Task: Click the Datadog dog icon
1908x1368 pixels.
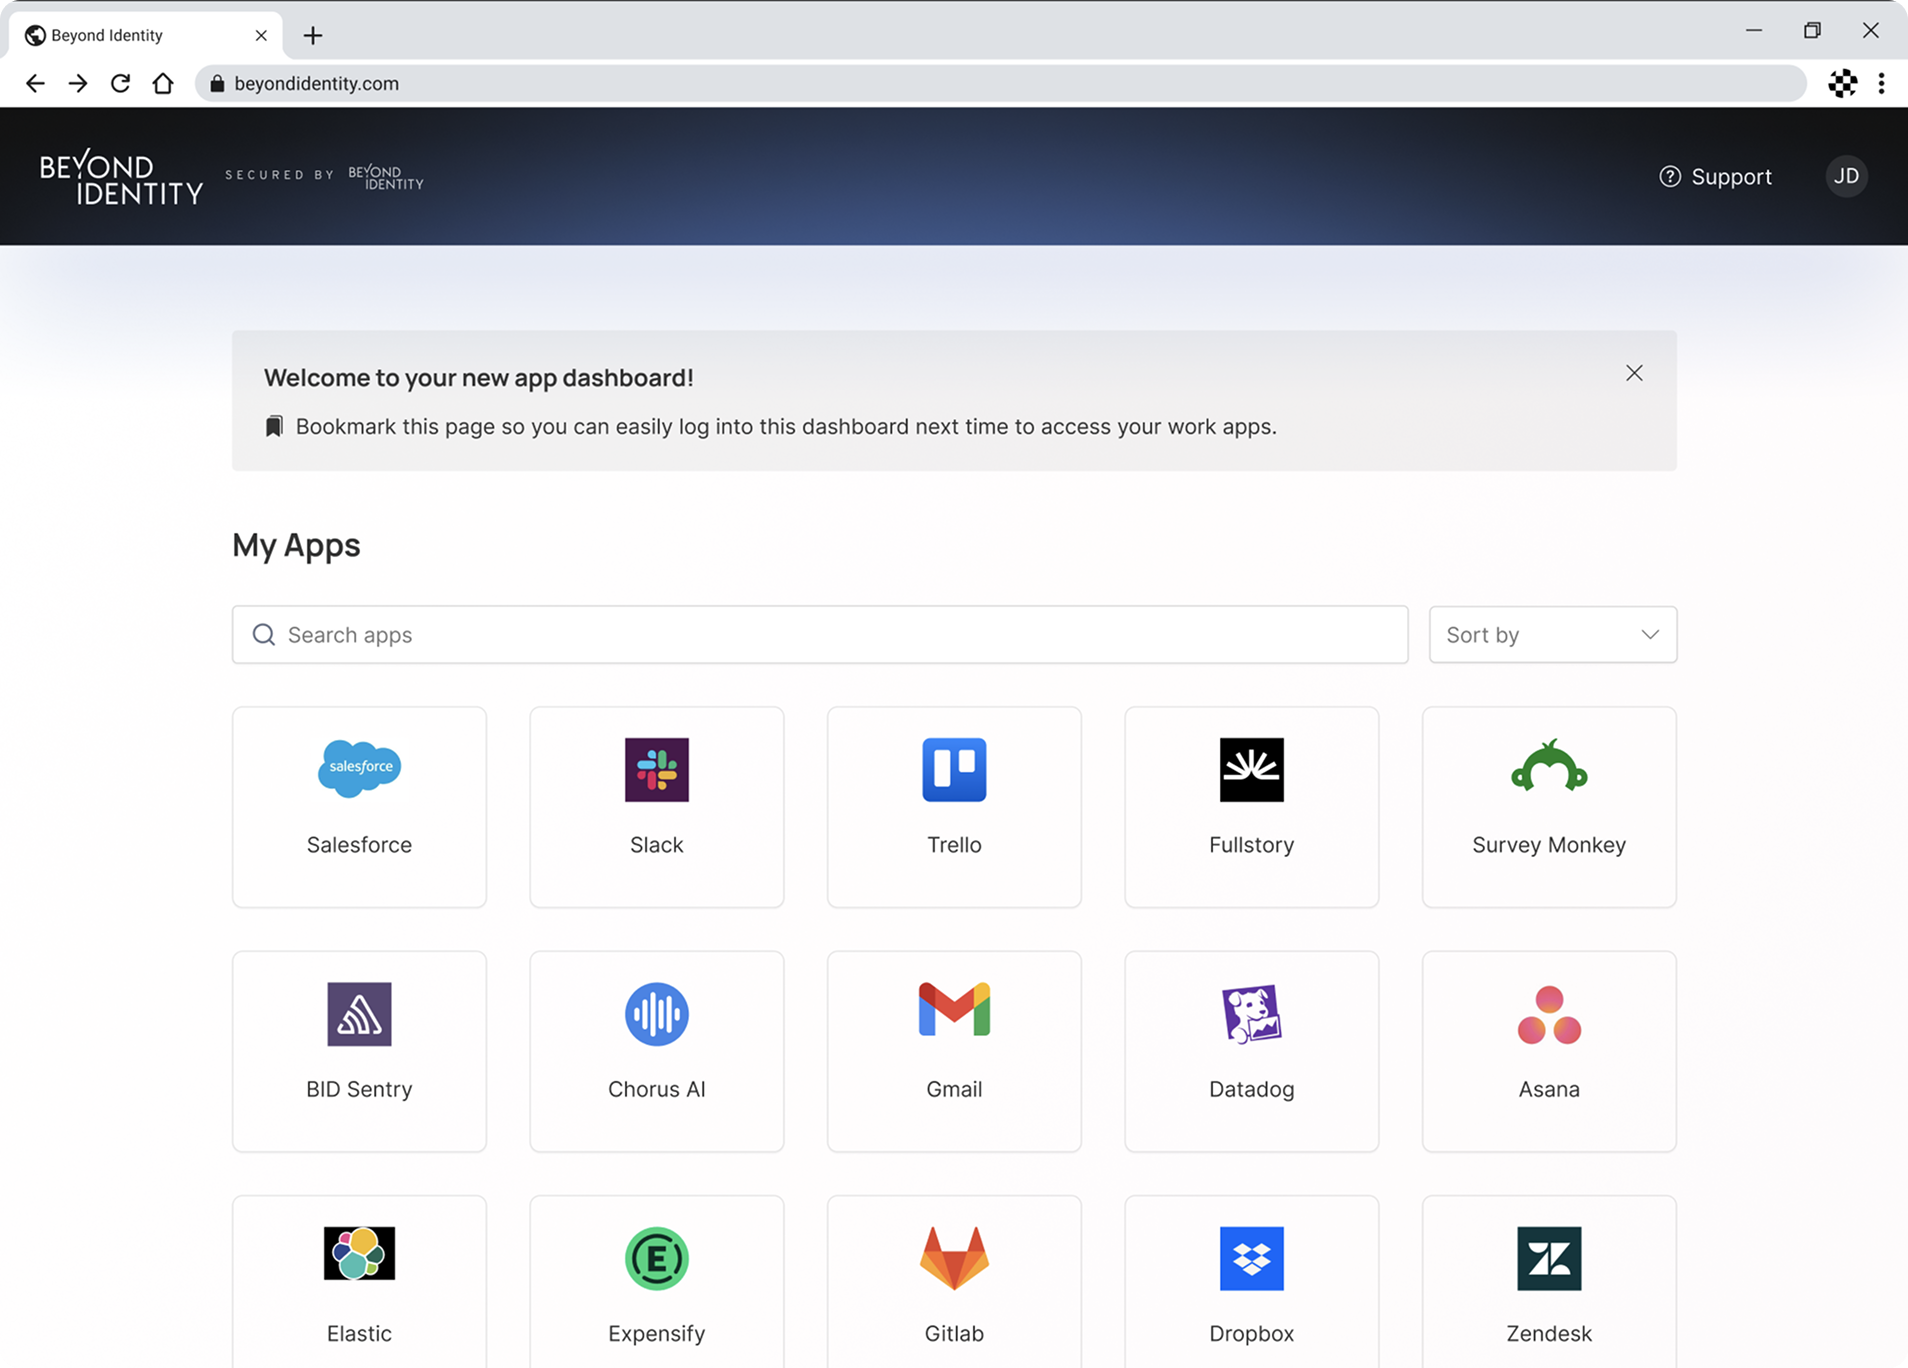Action: [1251, 1014]
